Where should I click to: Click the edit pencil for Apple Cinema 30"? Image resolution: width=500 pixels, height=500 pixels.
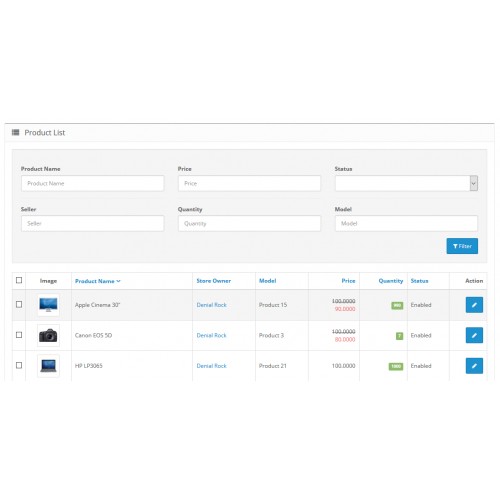tap(474, 305)
